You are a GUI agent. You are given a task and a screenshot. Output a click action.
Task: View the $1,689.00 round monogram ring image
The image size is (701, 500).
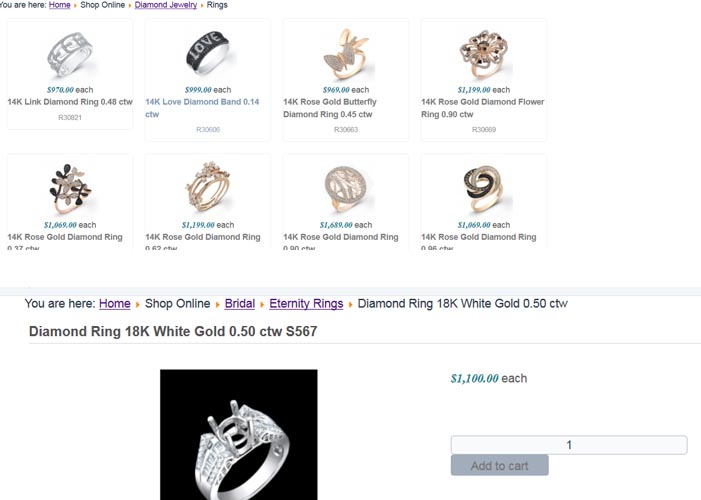coord(346,189)
